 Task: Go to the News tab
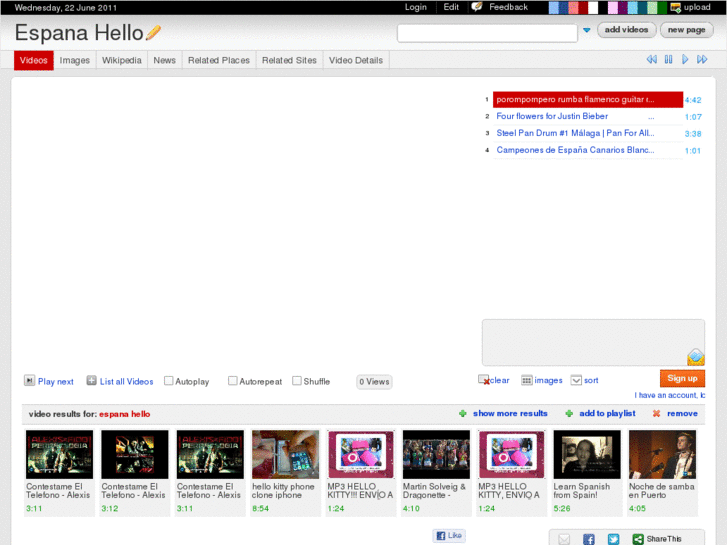(165, 60)
